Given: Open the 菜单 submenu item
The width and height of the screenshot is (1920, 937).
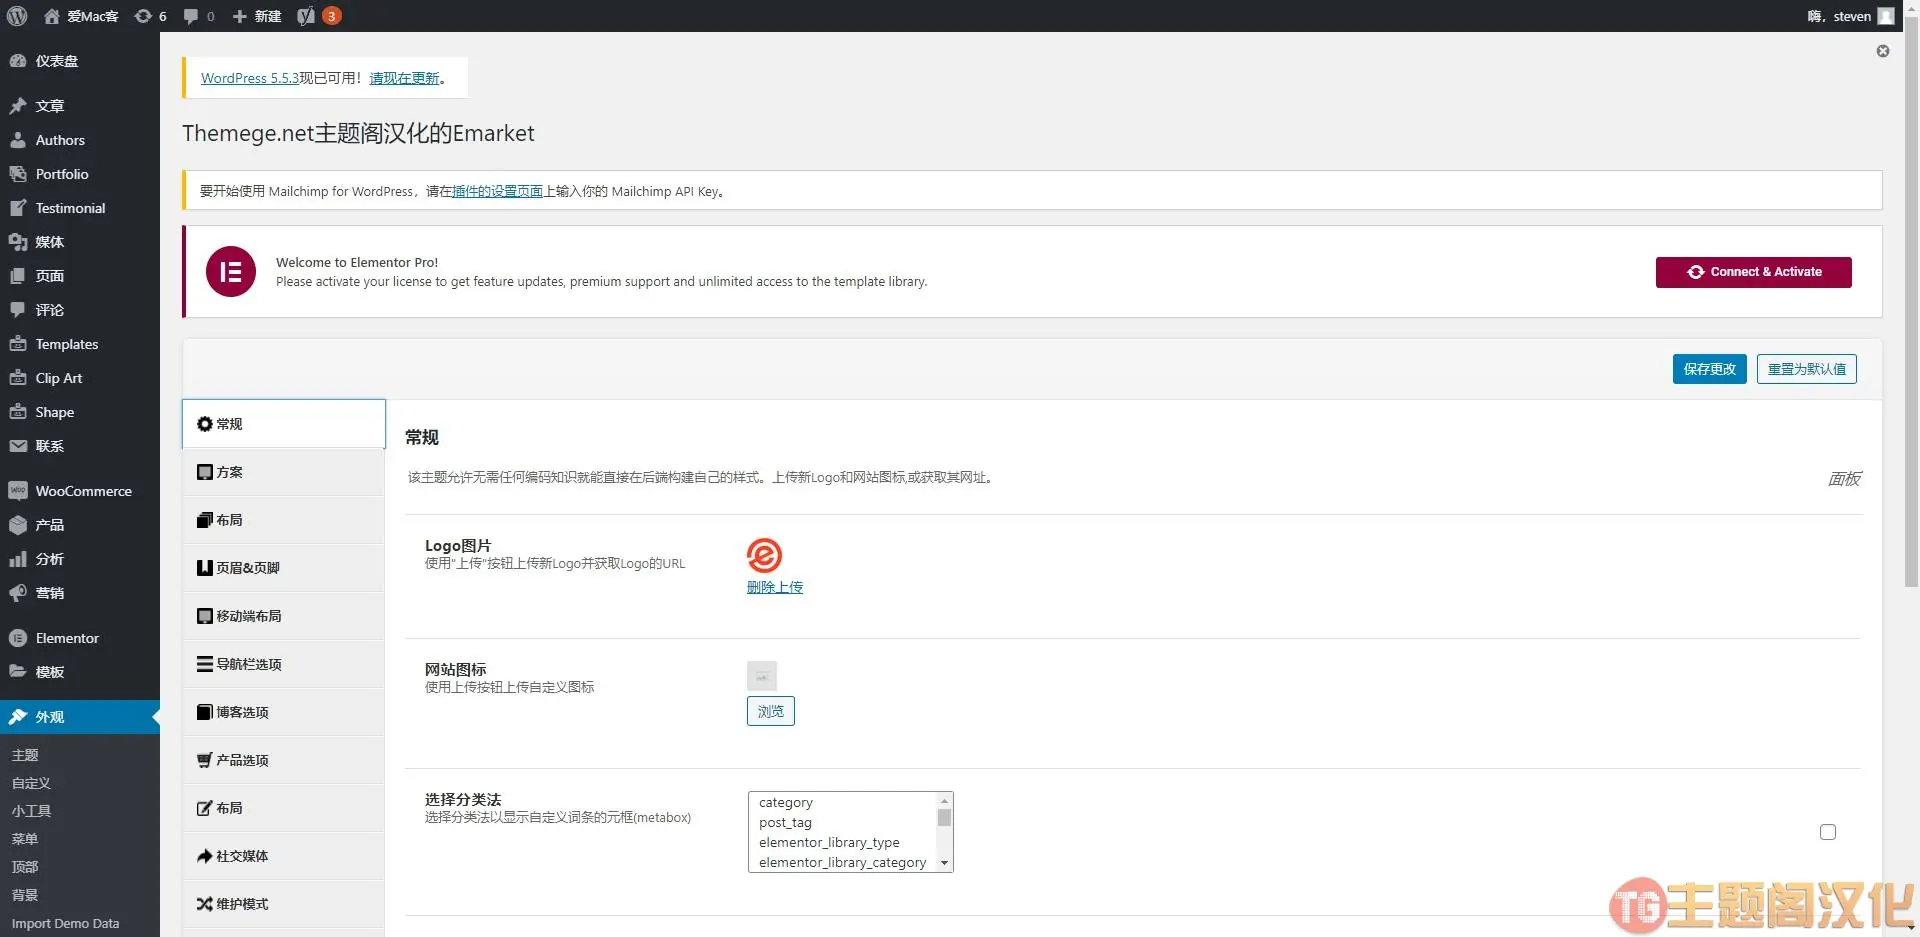Looking at the screenshot, I should pos(25,839).
